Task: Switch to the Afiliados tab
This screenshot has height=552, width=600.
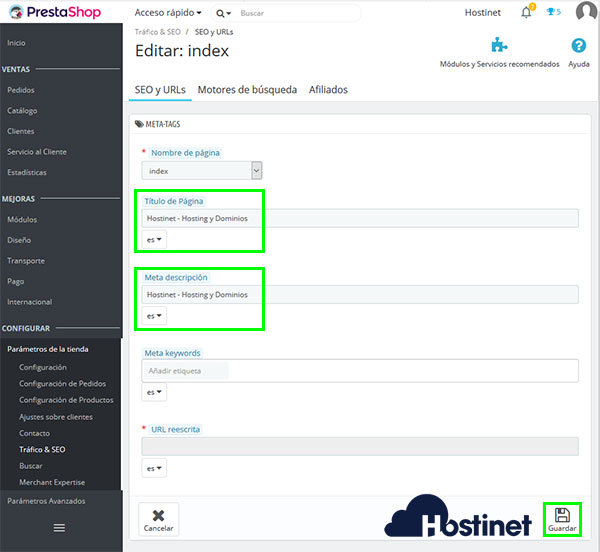Action: click(328, 90)
